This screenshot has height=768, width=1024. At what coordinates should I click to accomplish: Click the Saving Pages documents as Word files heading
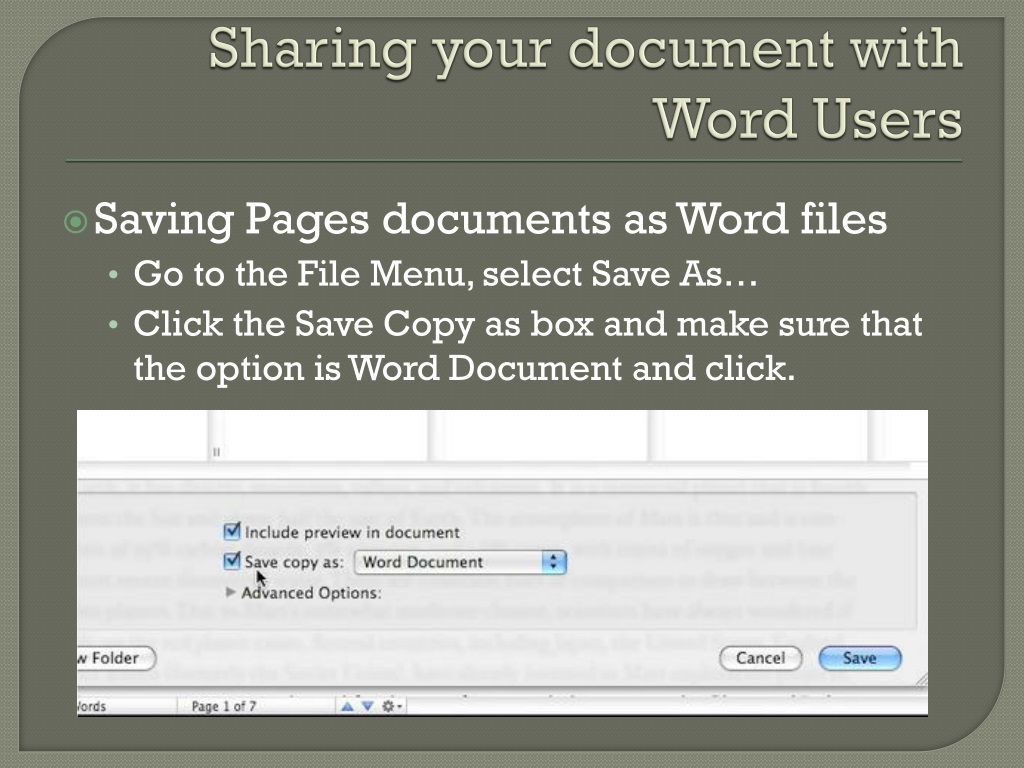point(490,219)
